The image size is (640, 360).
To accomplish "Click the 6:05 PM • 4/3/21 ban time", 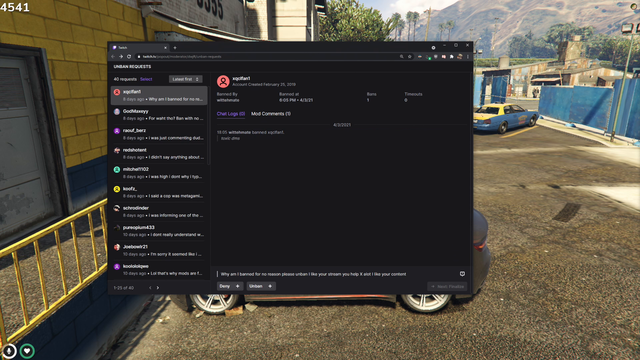I will pos(296,100).
